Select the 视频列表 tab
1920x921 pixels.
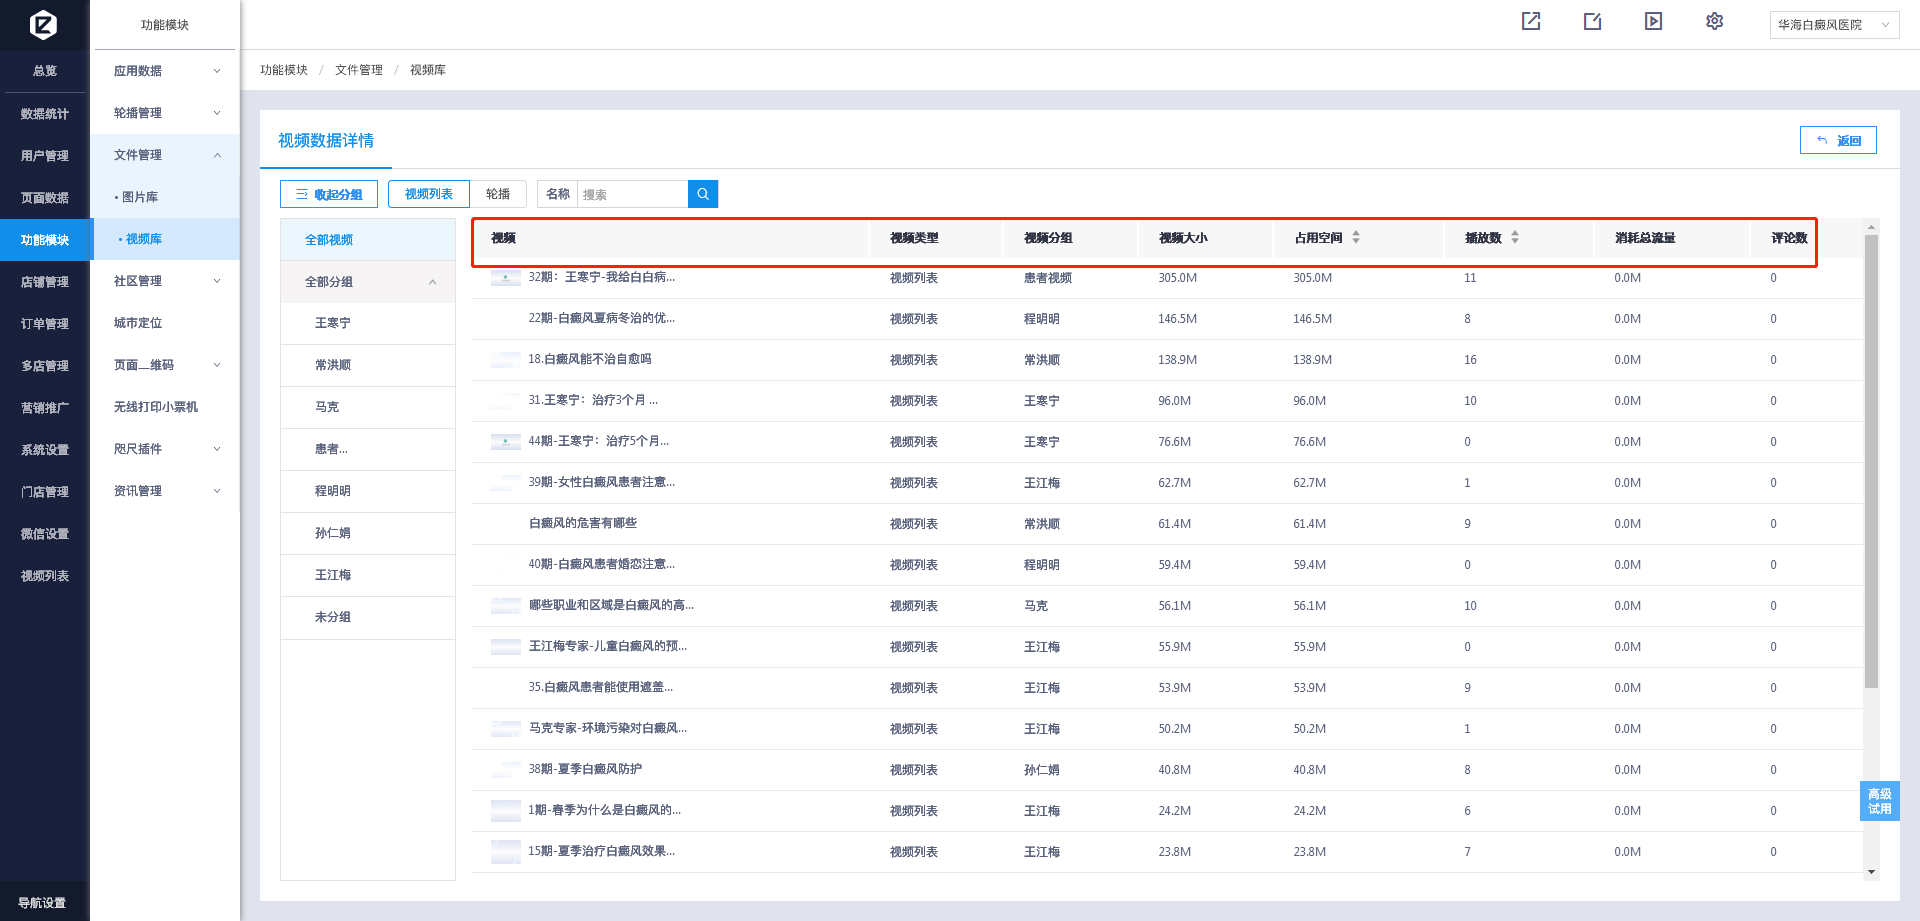click(429, 194)
